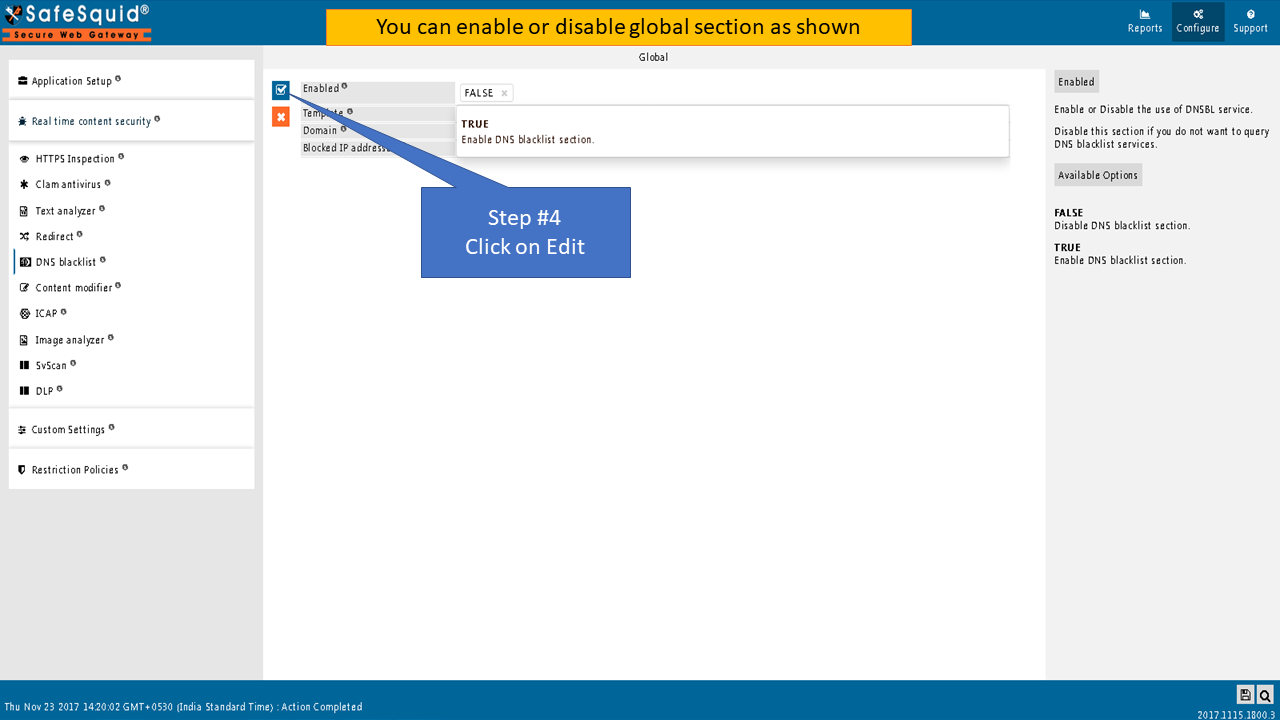1280x720 pixels.
Task: Click the Enabled help heading on right
Action: [x=1076, y=82]
